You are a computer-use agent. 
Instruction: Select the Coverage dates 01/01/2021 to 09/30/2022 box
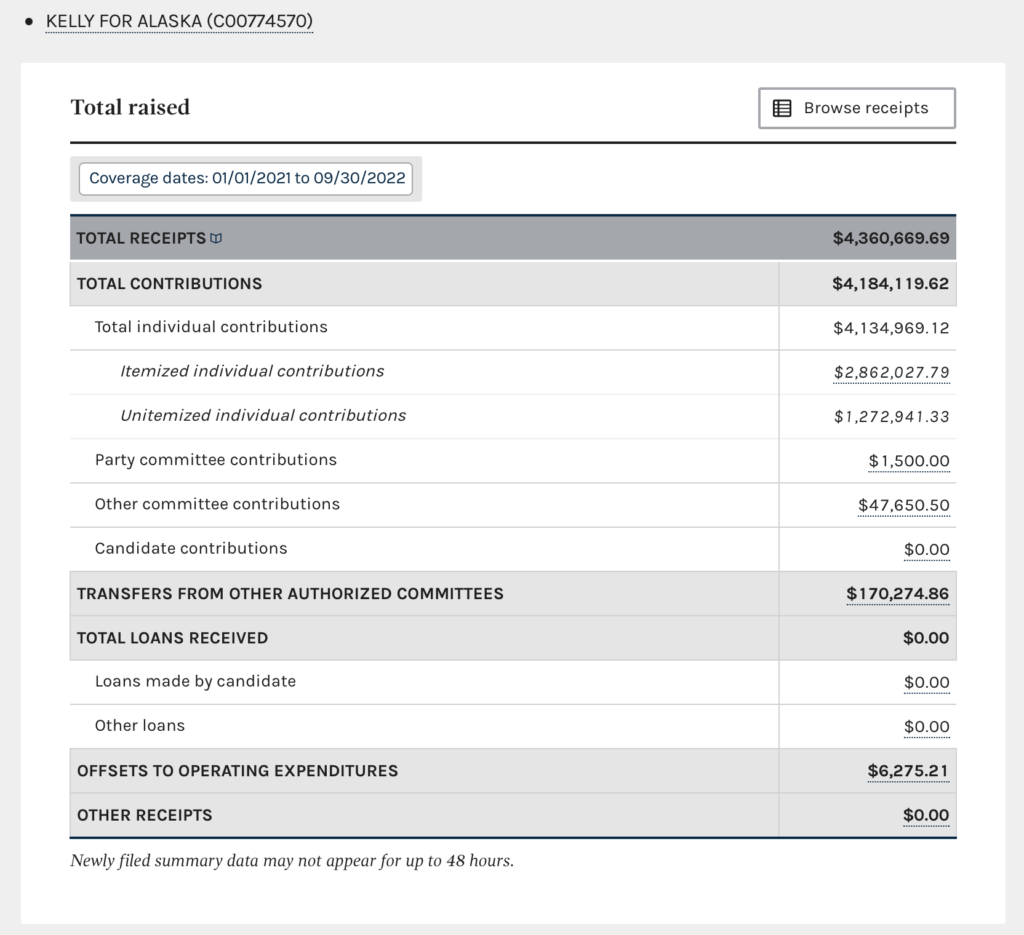click(x=246, y=178)
